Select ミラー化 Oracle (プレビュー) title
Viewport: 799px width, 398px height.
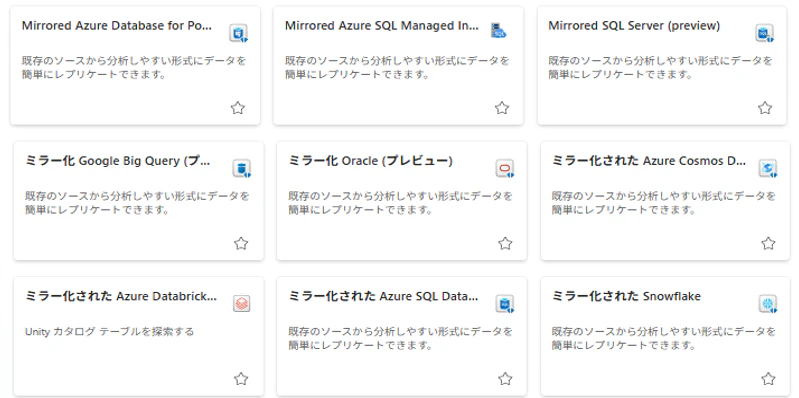[371, 161]
